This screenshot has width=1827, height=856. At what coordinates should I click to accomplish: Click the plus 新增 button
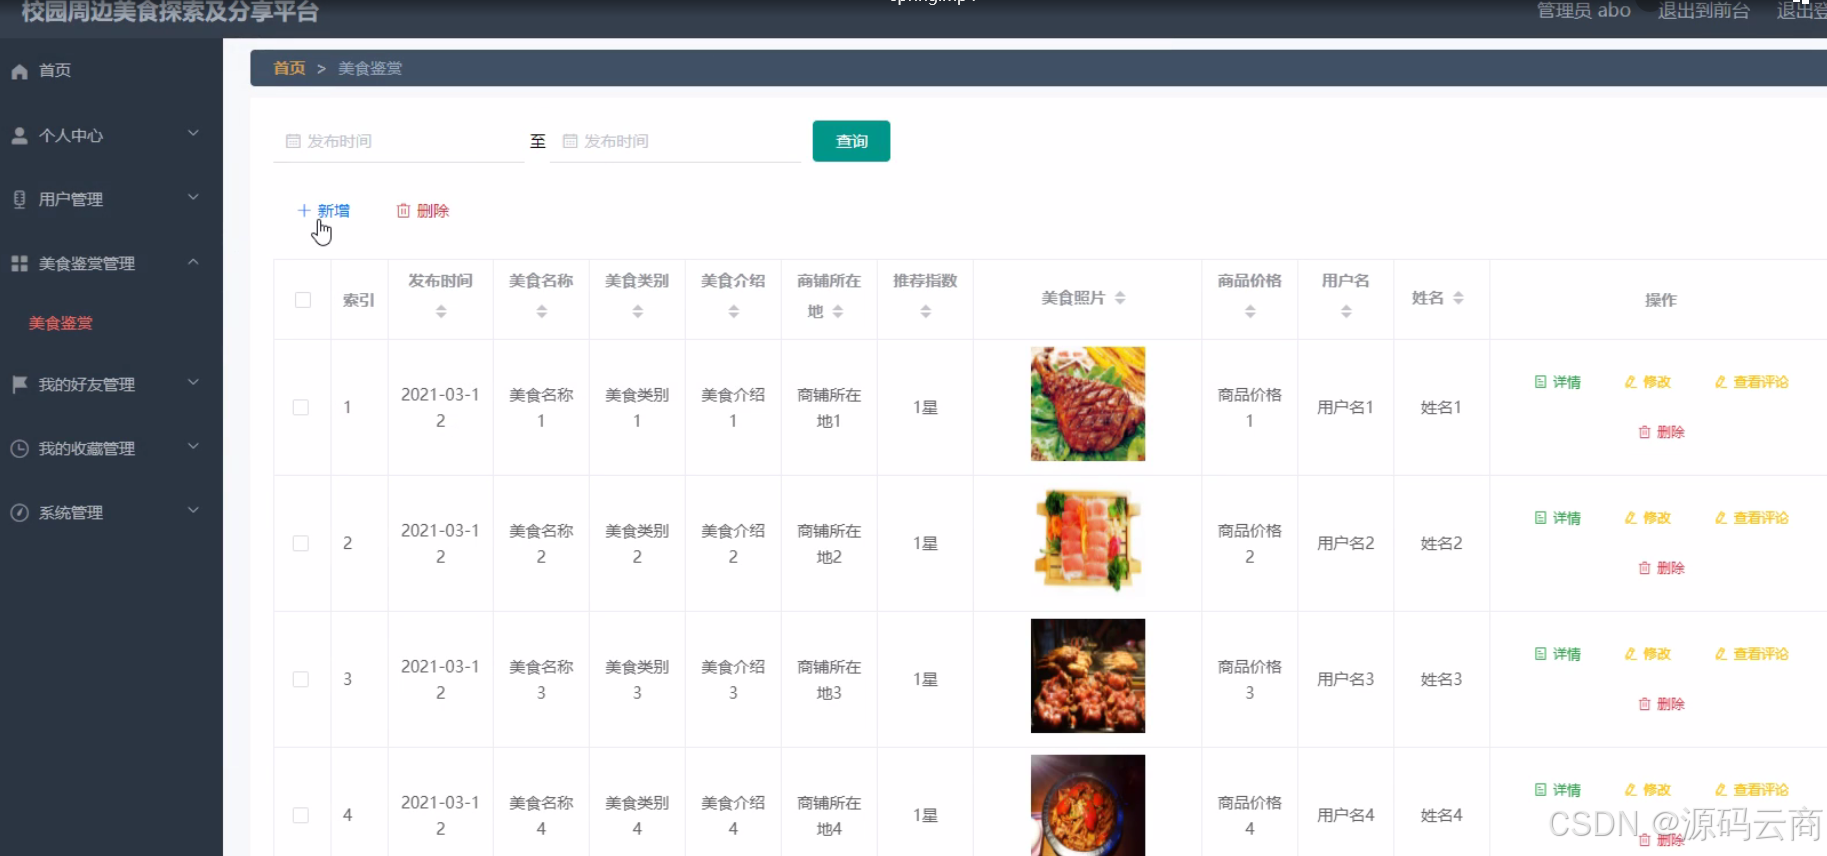click(323, 211)
